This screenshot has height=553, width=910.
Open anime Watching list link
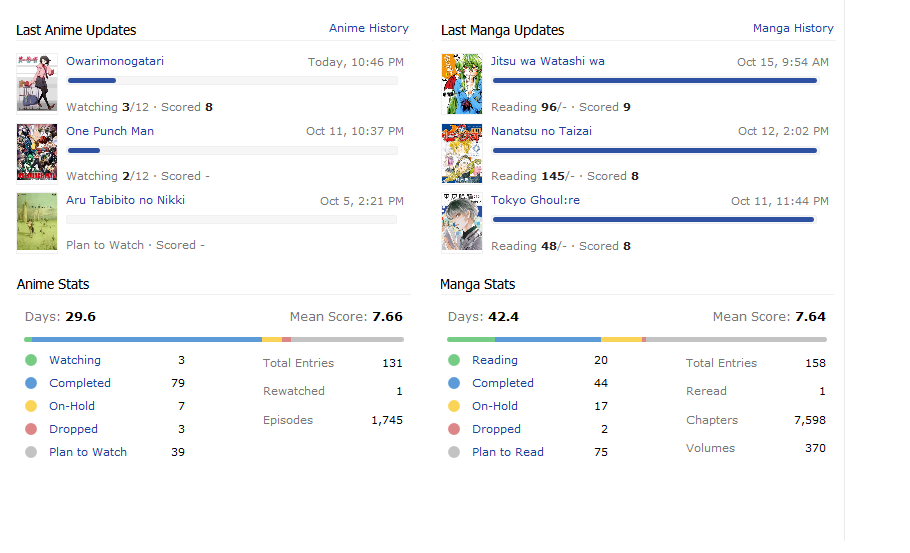75,360
